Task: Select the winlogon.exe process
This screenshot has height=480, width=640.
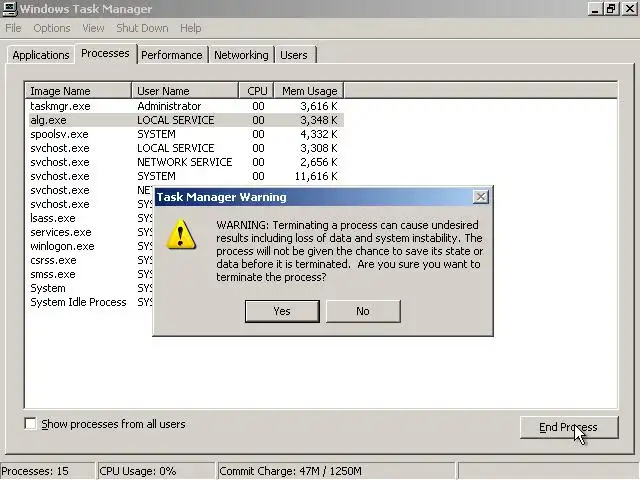Action: pos(62,246)
